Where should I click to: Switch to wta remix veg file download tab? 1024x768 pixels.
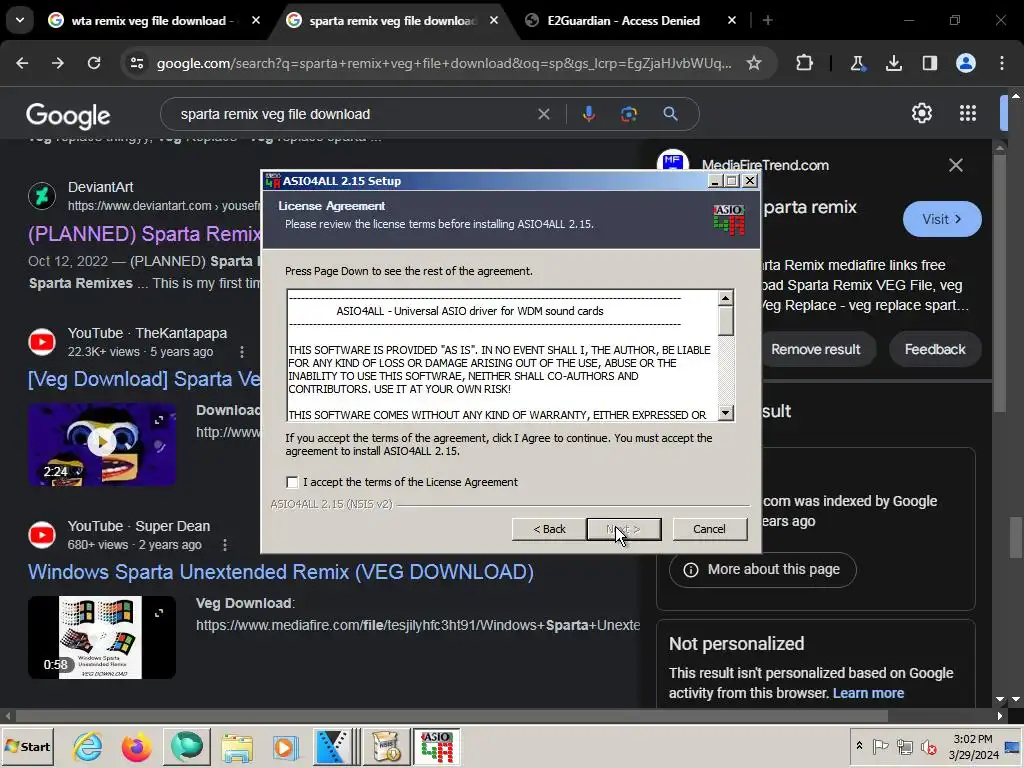coord(152,21)
